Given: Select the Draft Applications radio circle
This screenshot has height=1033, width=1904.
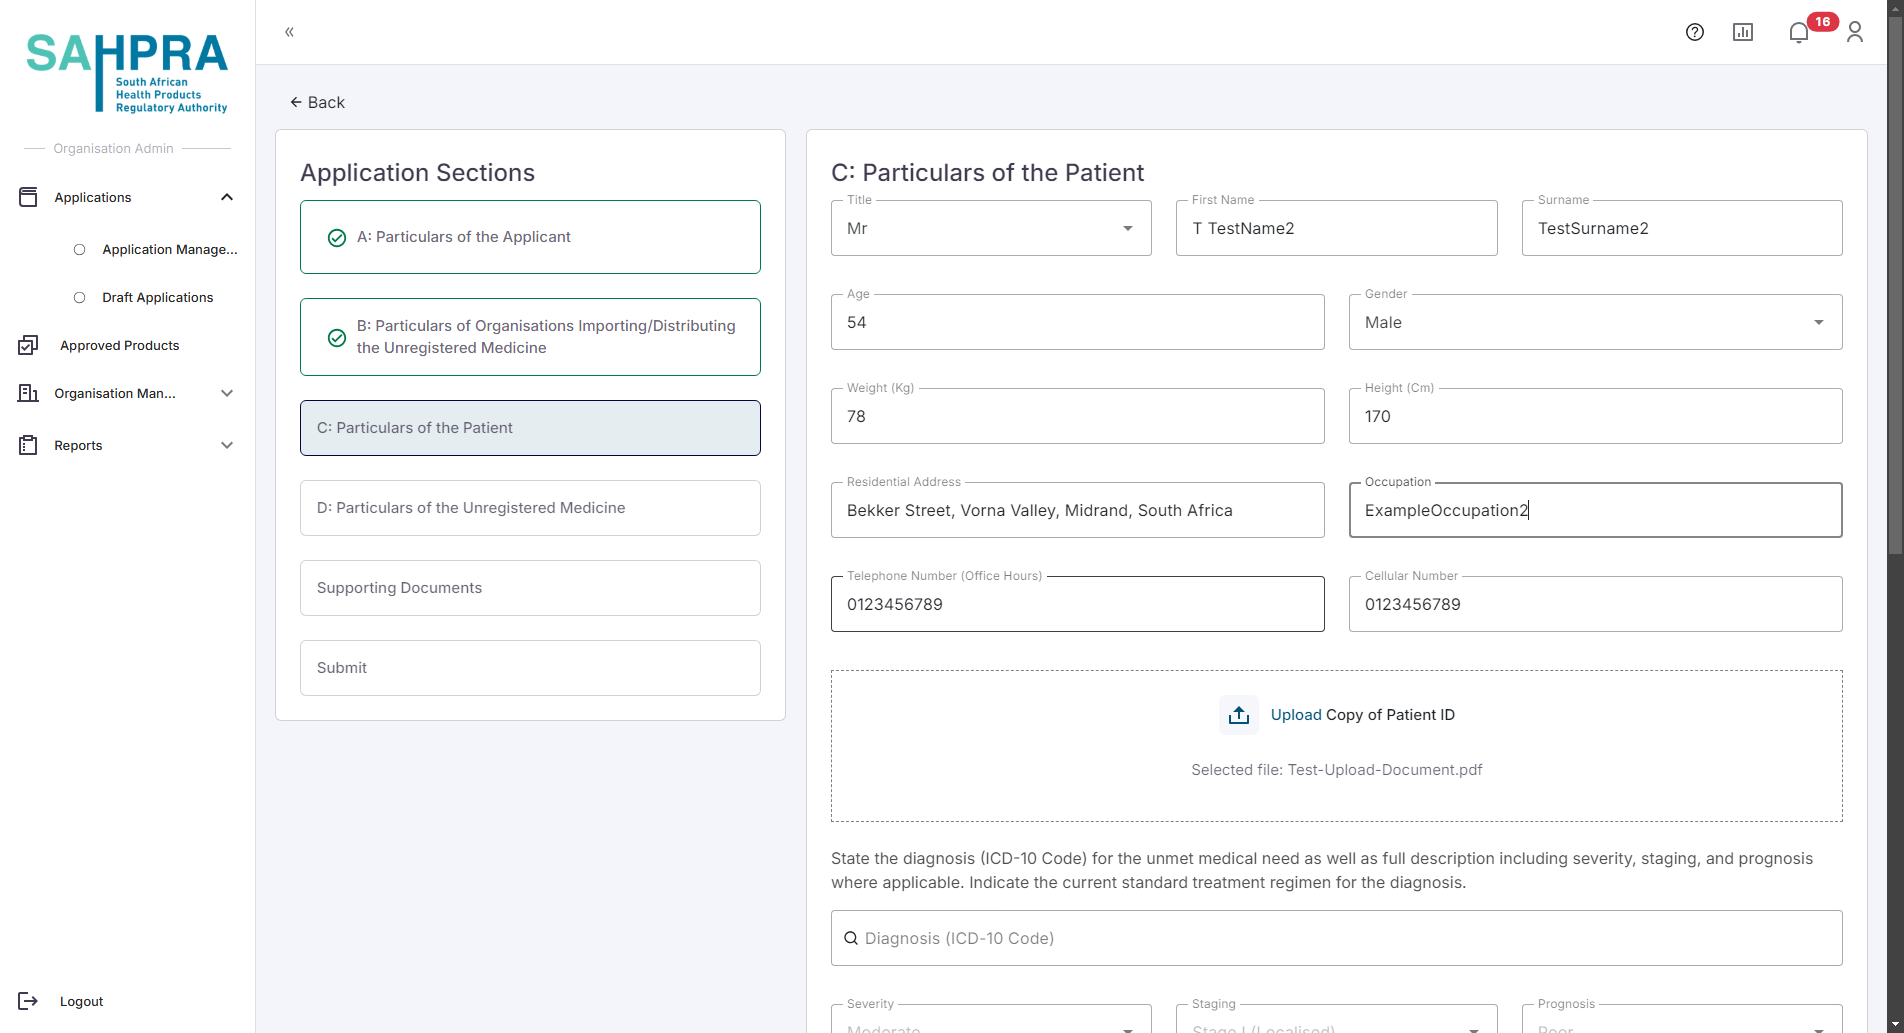Looking at the screenshot, I should pyautogui.click(x=80, y=297).
